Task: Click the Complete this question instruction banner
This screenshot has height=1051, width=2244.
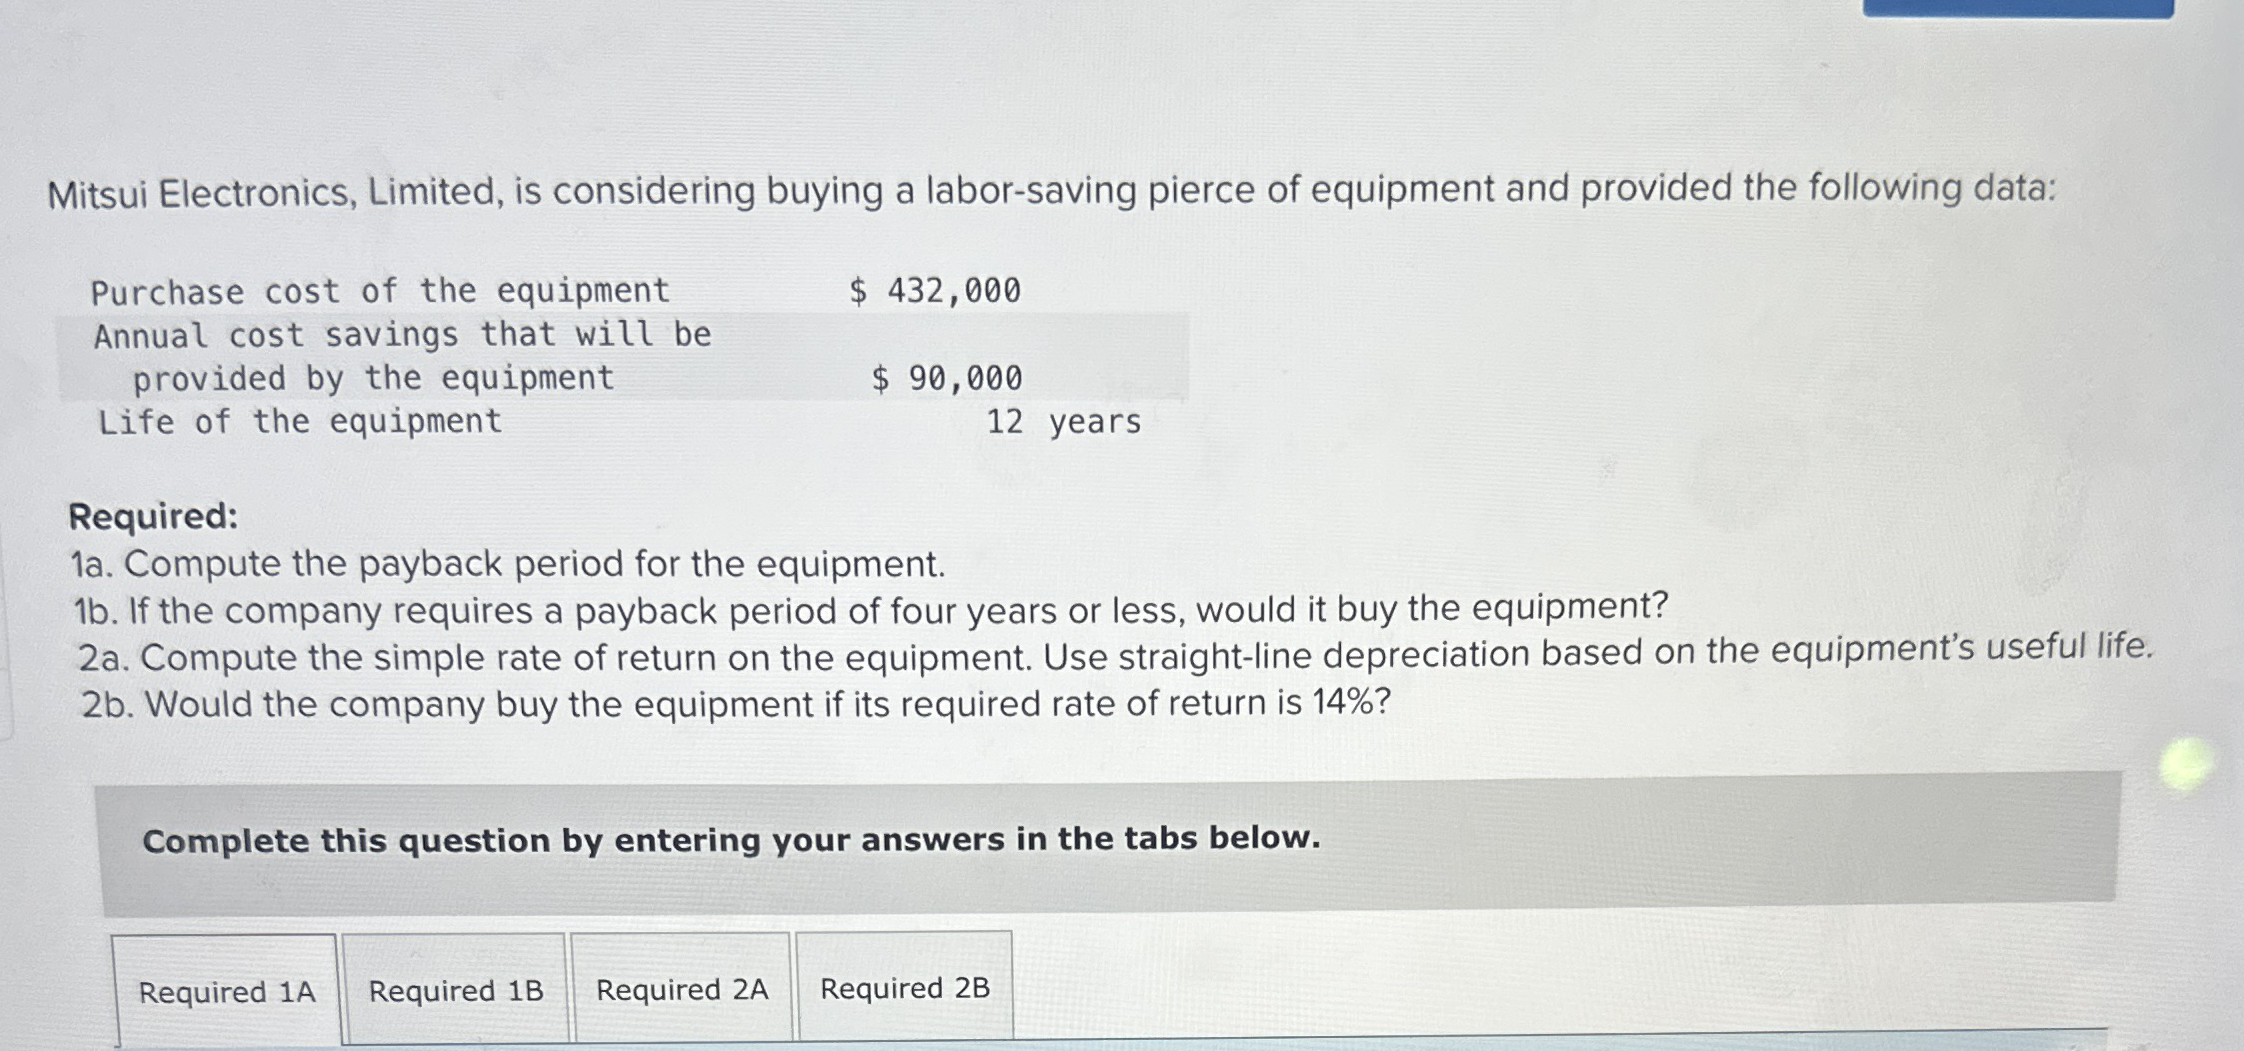Action: pyautogui.click(x=1108, y=841)
